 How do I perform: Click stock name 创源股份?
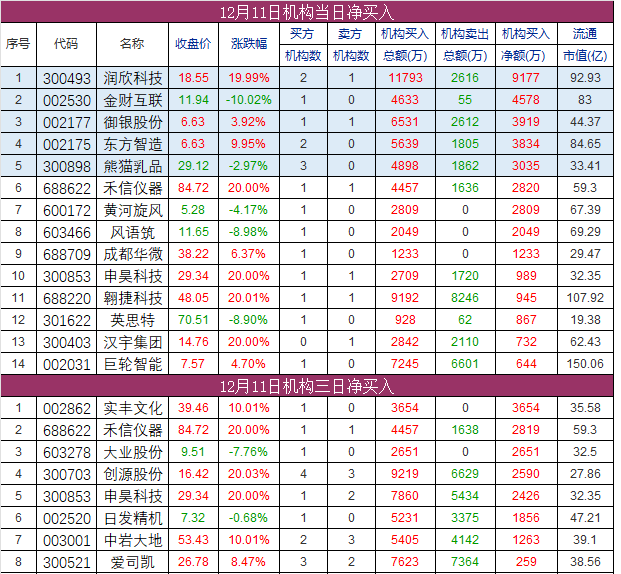point(133,474)
